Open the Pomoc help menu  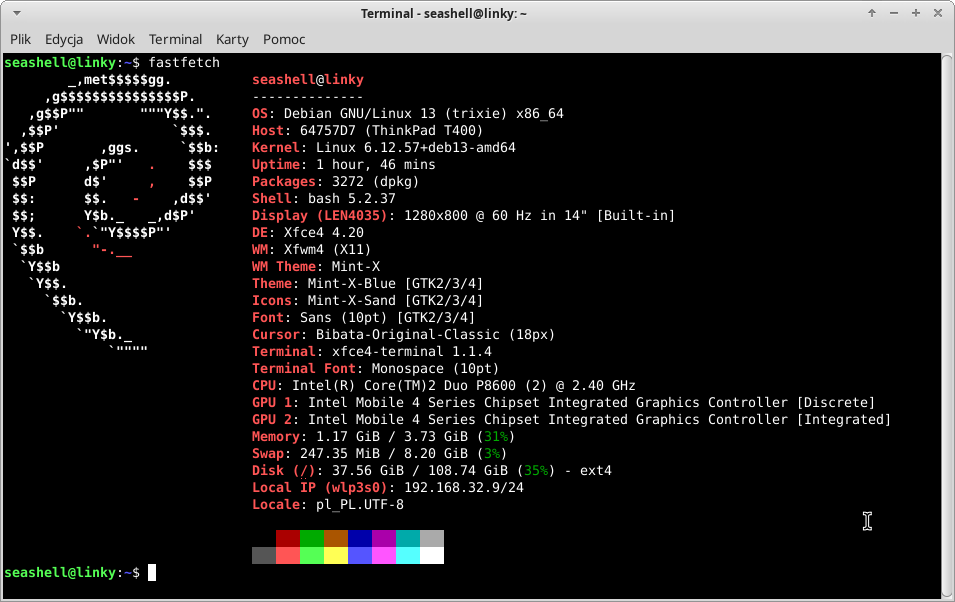pos(284,39)
